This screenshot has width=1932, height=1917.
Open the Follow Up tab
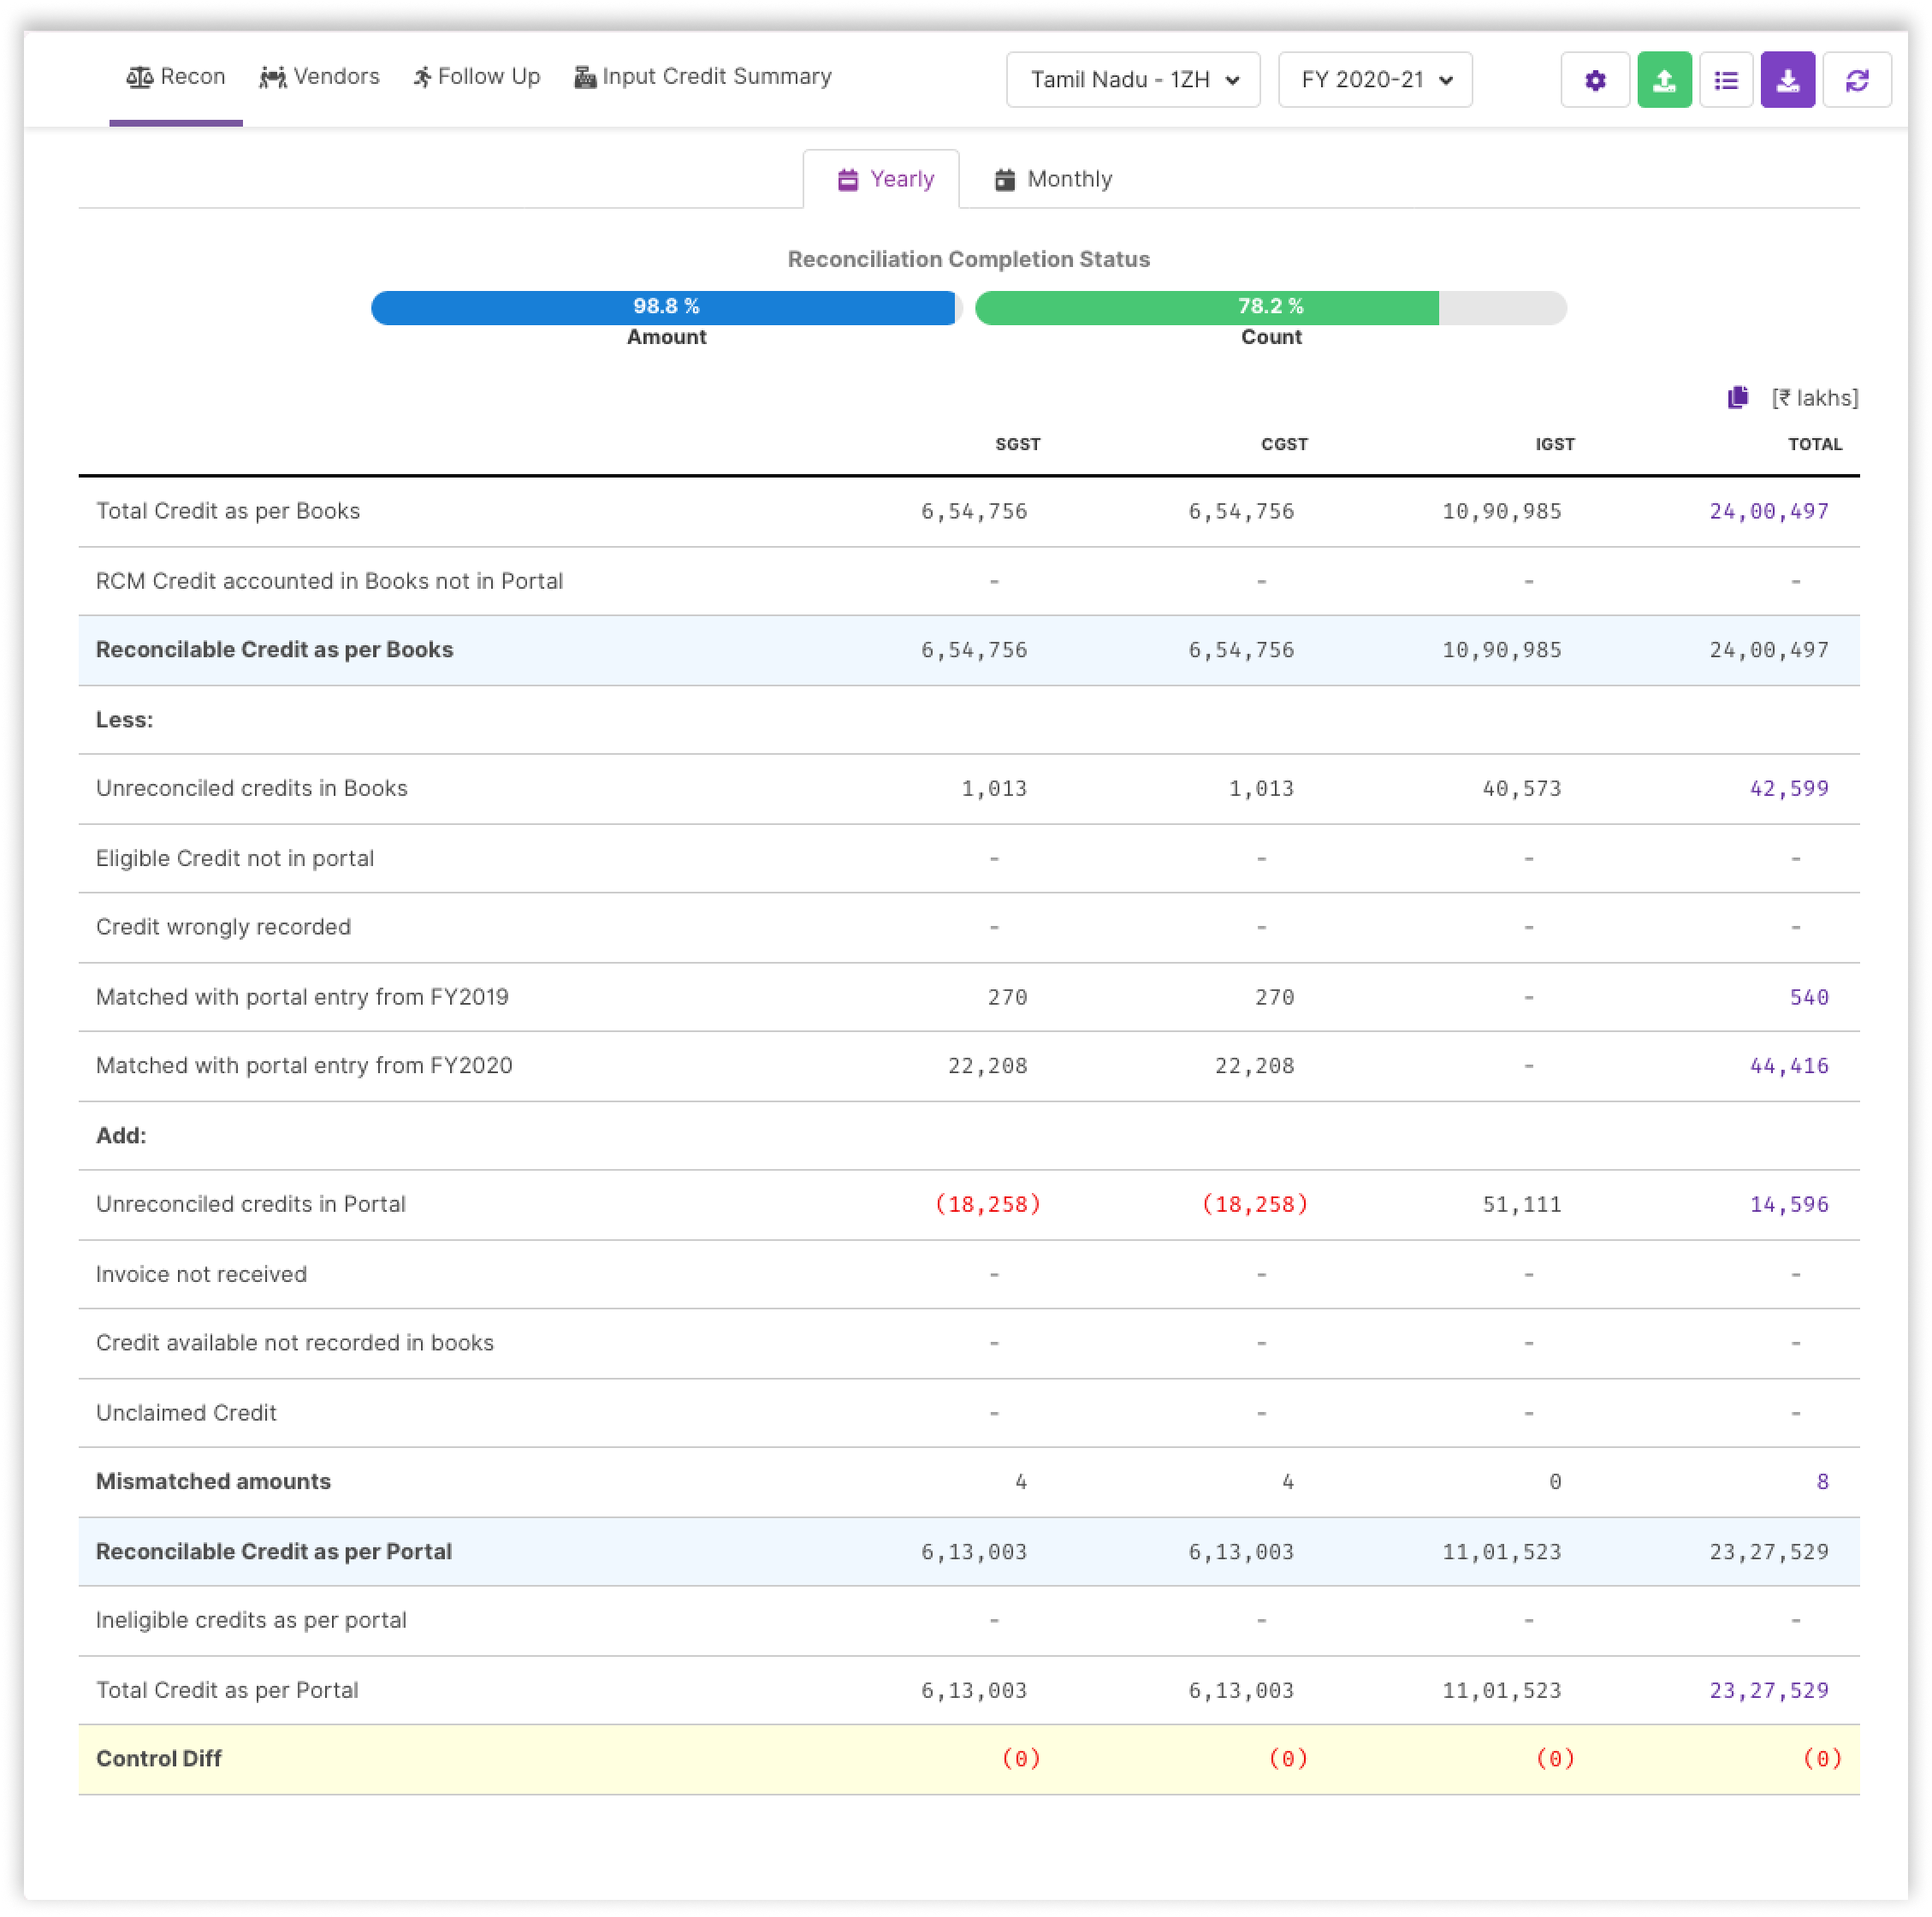coord(476,77)
